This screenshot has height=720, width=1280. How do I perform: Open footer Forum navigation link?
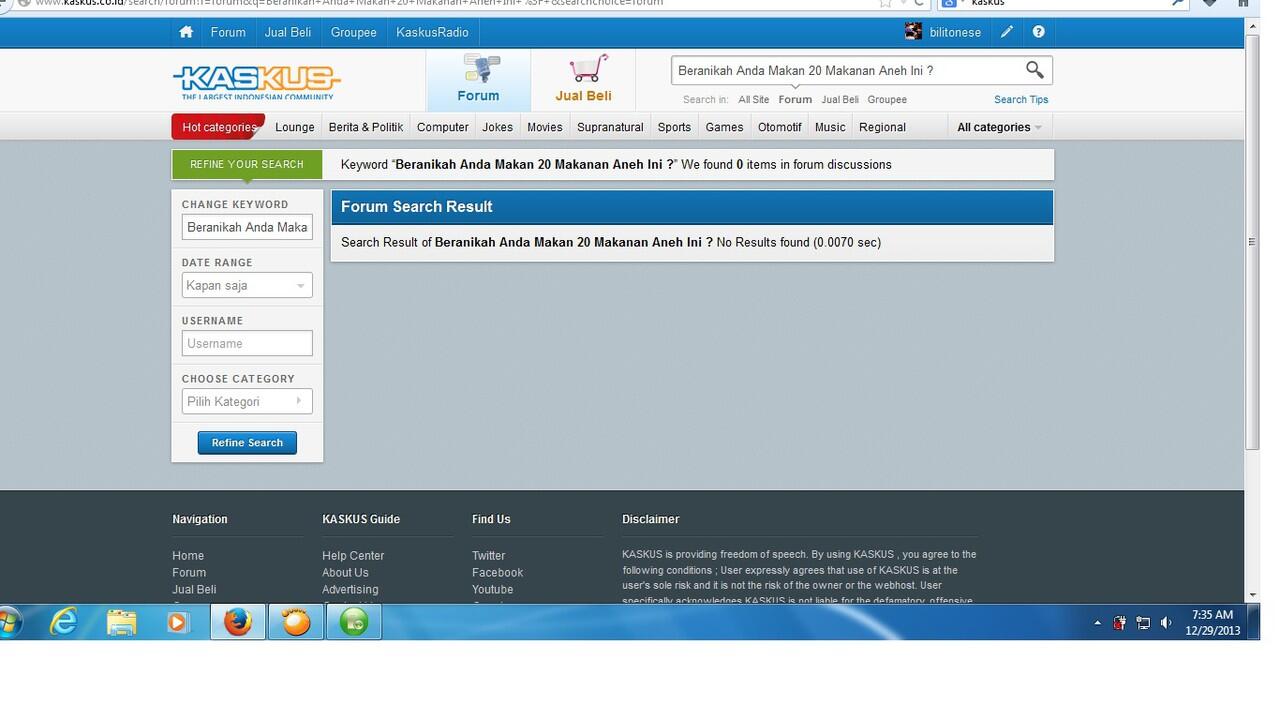[189, 573]
